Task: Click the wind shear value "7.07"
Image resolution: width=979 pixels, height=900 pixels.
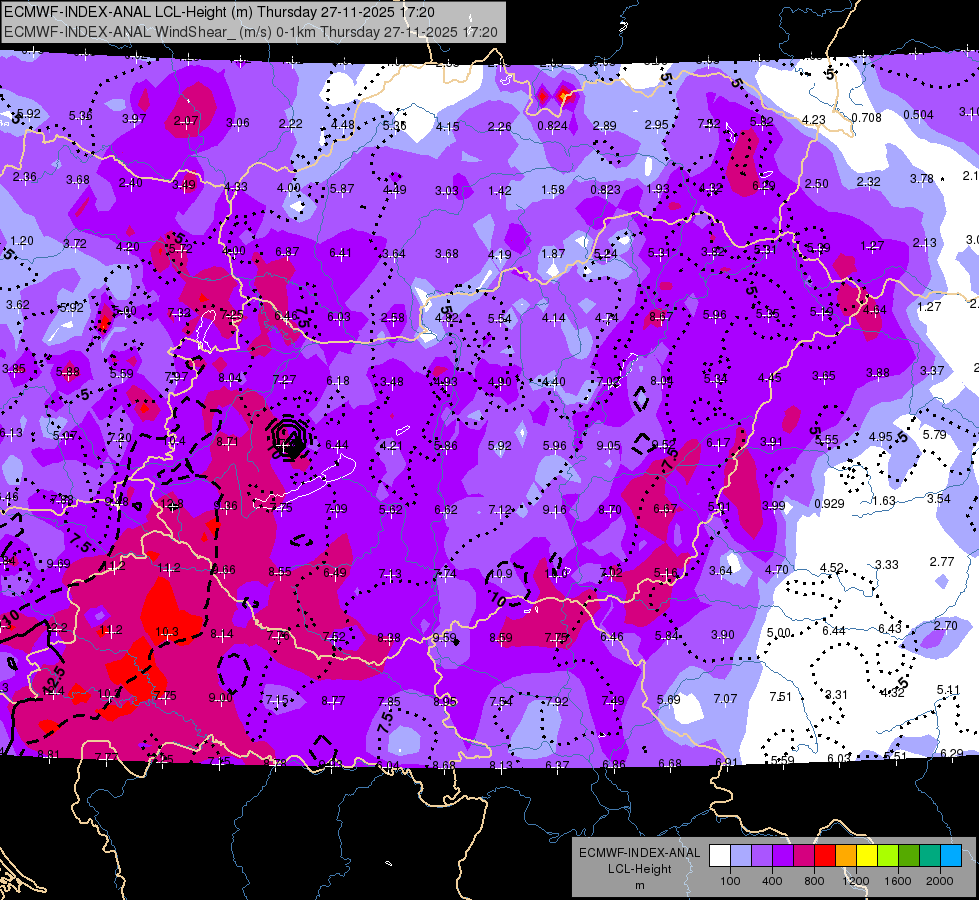Action: [x=725, y=698]
